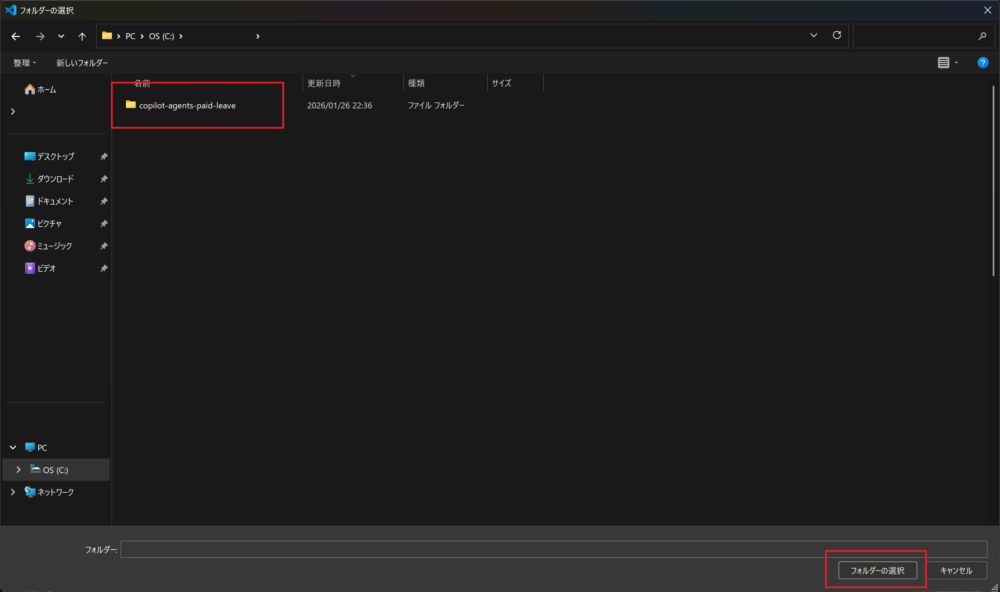
Task: Refresh the current folder view
Action: [837, 36]
